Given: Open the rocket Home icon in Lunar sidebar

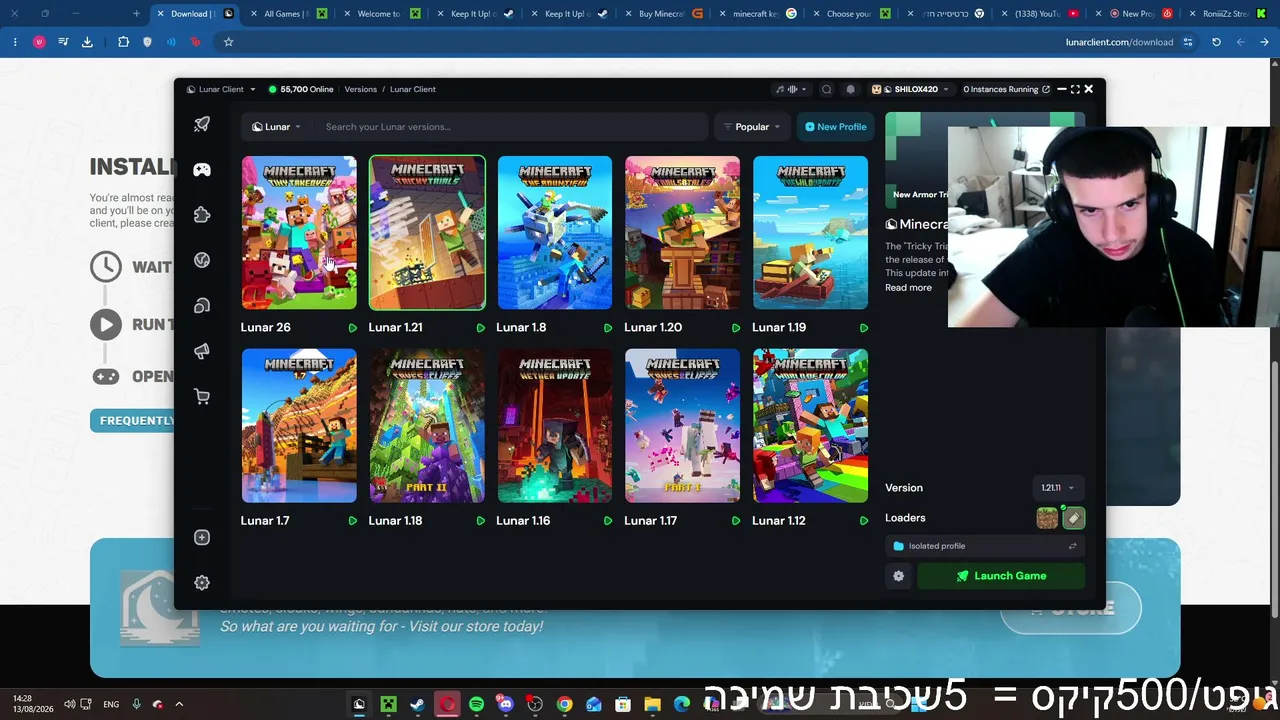Looking at the screenshot, I should pyautogui.click(x=202, y=124).
